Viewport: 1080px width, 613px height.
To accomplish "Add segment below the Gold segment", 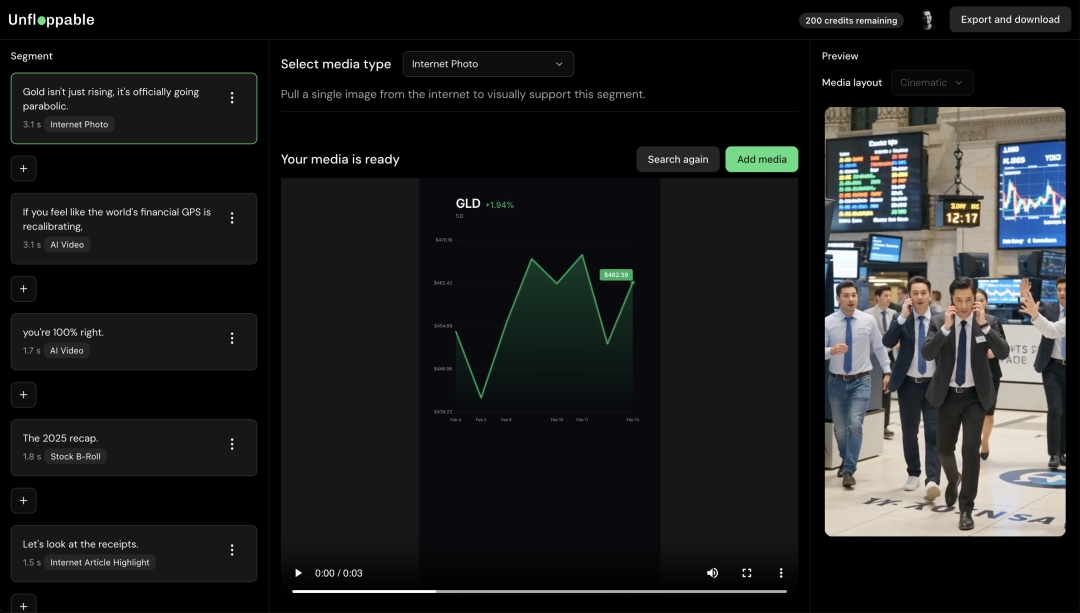I will tap(24, 168).
